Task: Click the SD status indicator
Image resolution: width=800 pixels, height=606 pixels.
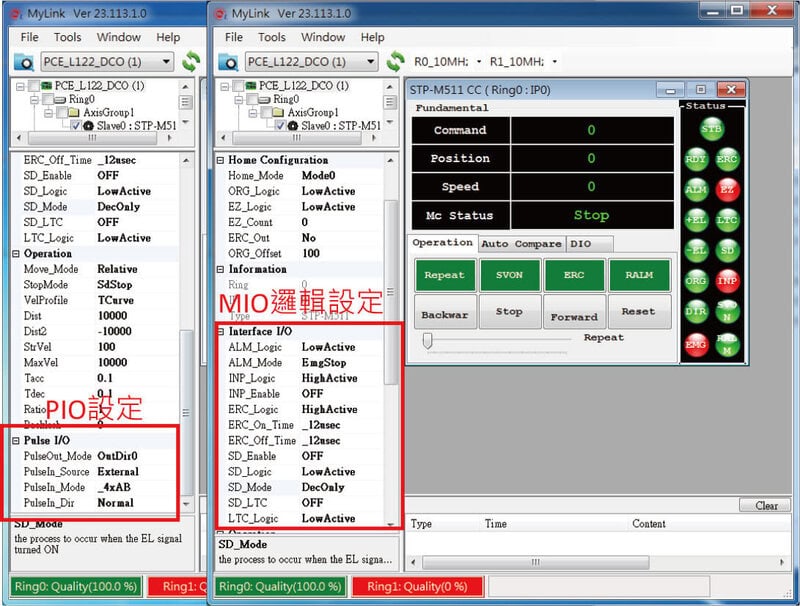Action: pos(727,250)
